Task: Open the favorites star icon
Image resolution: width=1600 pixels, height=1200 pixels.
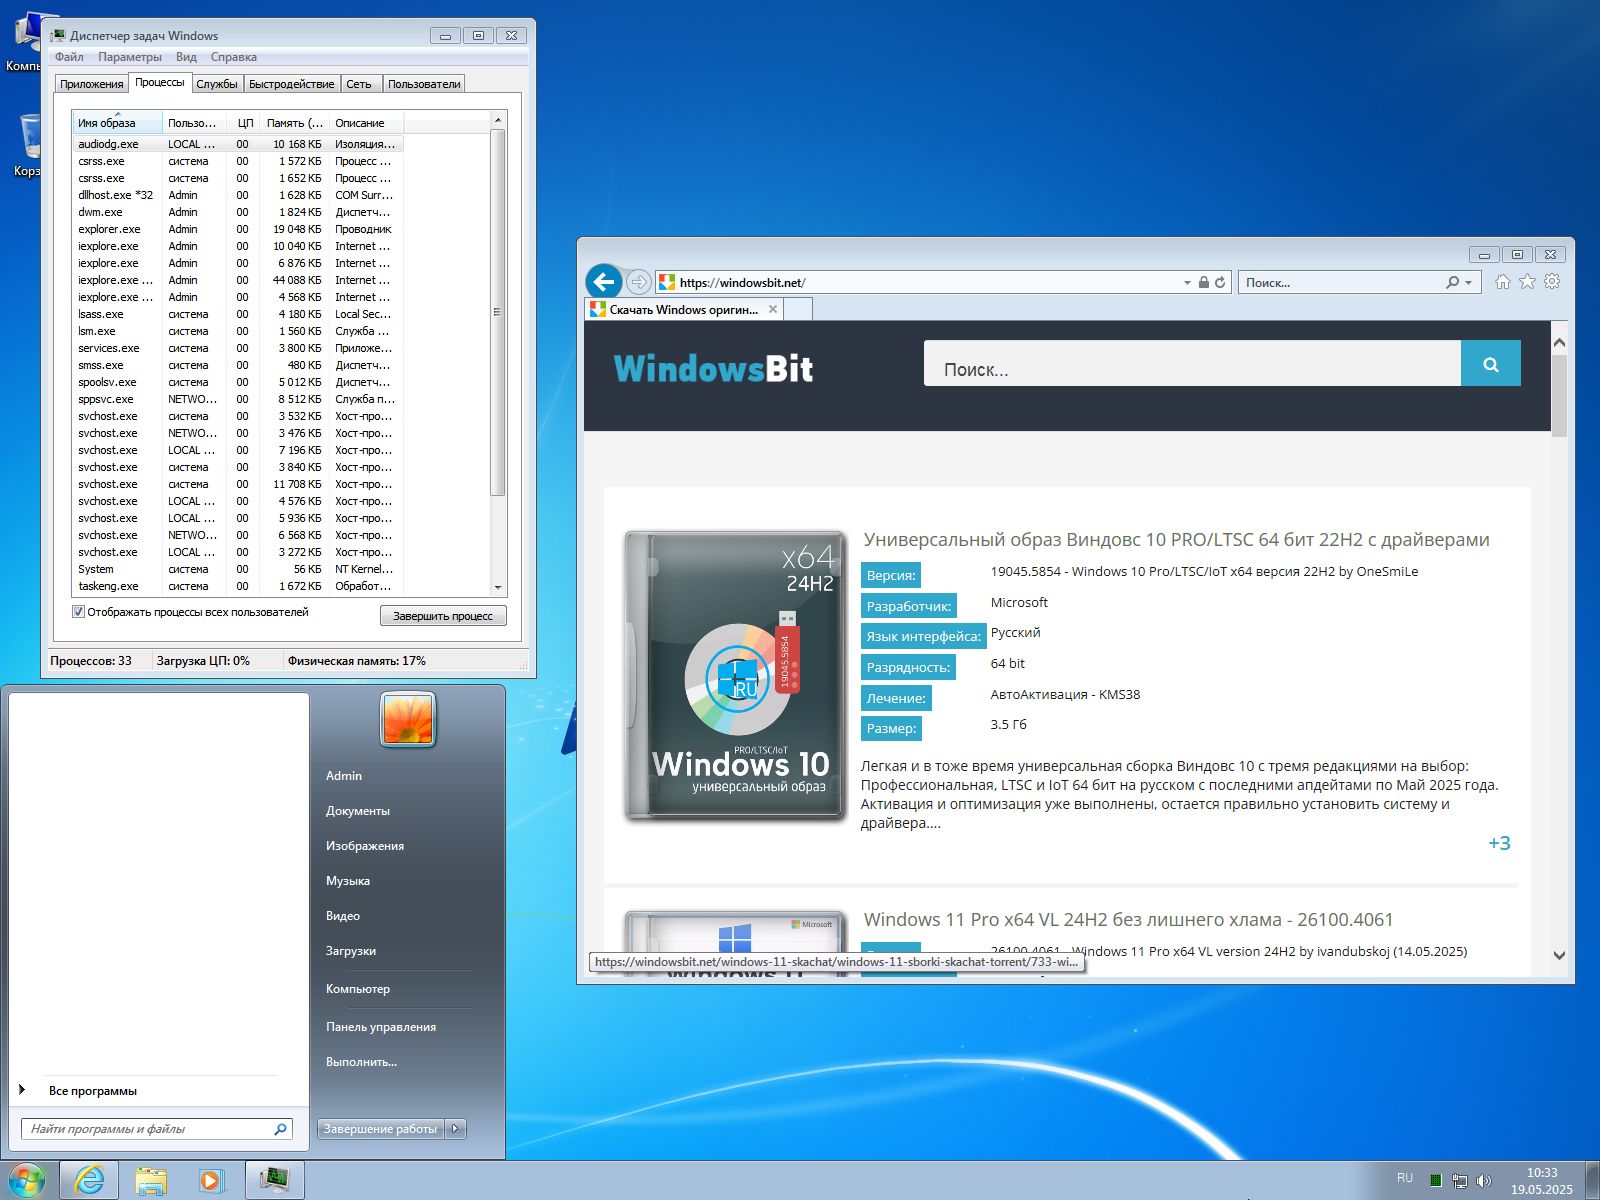Action: (1527, 282)
